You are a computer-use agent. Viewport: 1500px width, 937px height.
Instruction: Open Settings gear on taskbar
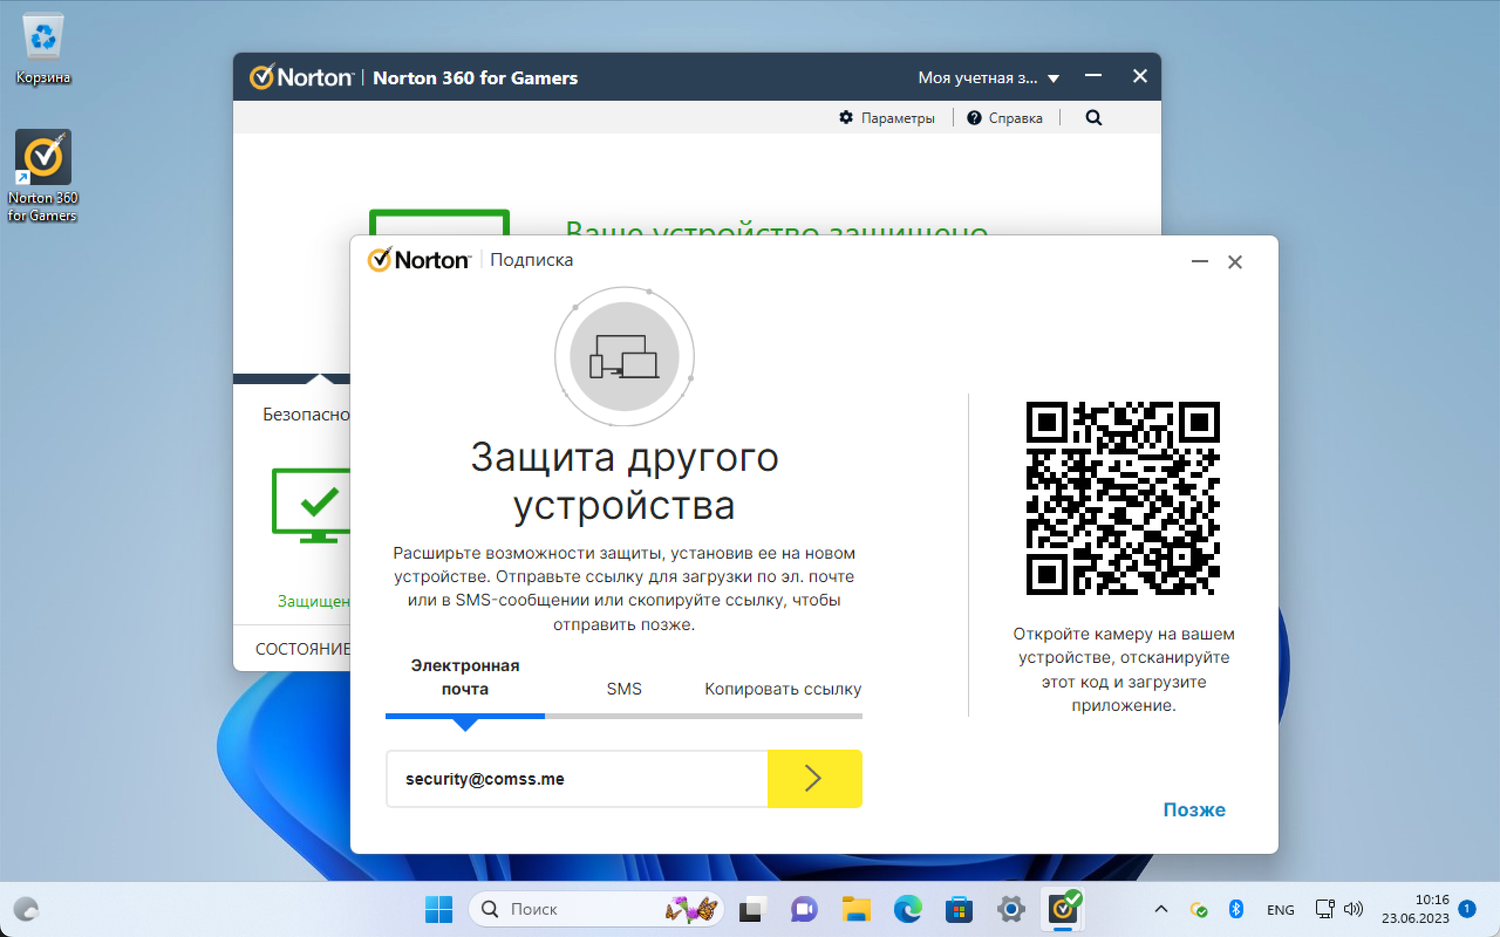pyautogui.click(x=1011, y=909)
